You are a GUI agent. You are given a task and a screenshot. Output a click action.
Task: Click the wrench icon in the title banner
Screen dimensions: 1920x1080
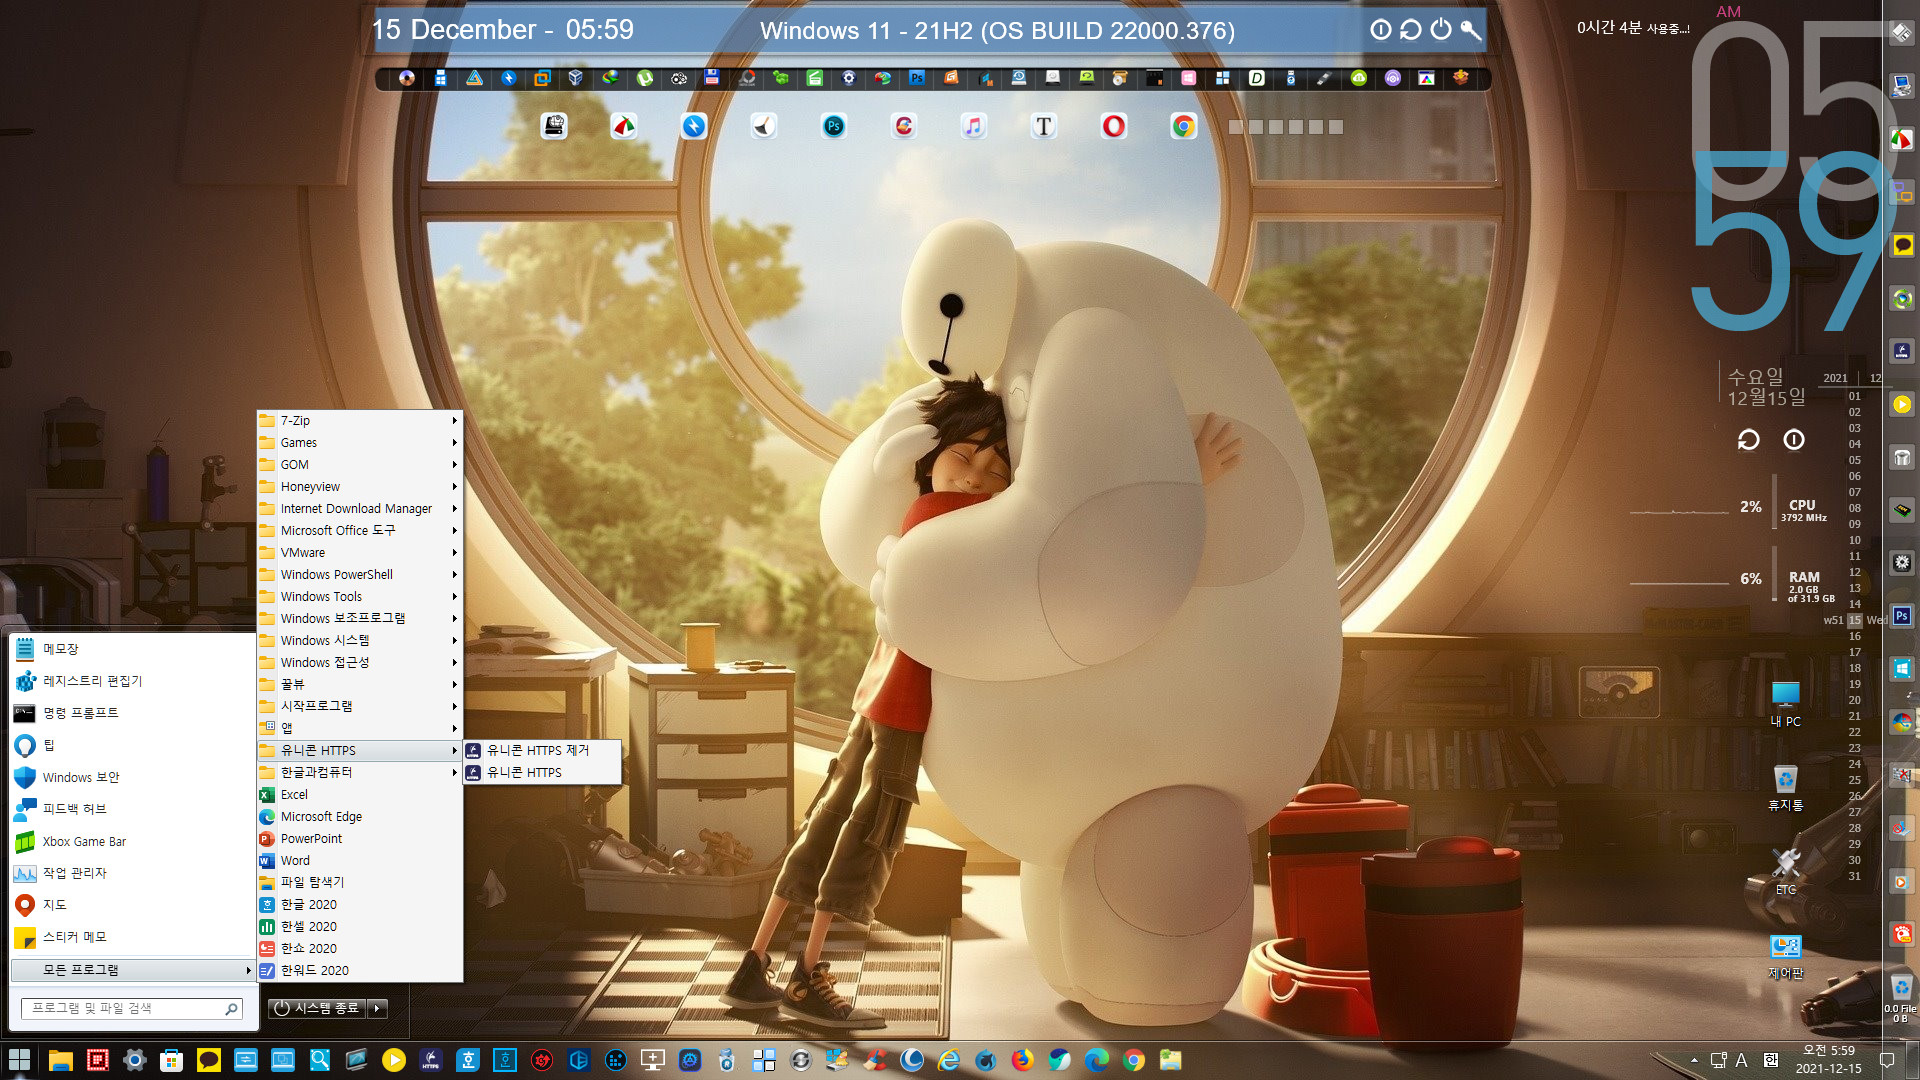tap(1471, 30)
